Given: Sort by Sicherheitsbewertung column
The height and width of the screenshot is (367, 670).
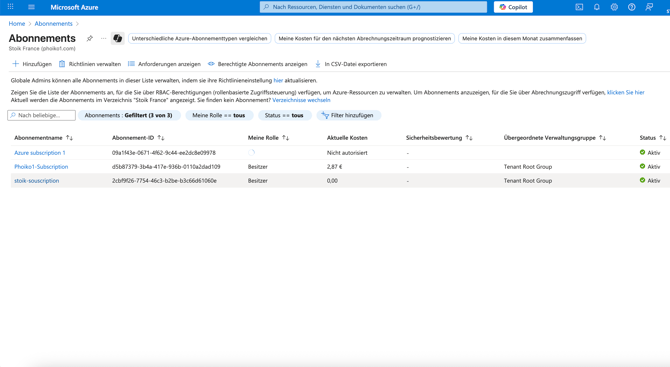Looking at the screenshot, I should [439, 138].
